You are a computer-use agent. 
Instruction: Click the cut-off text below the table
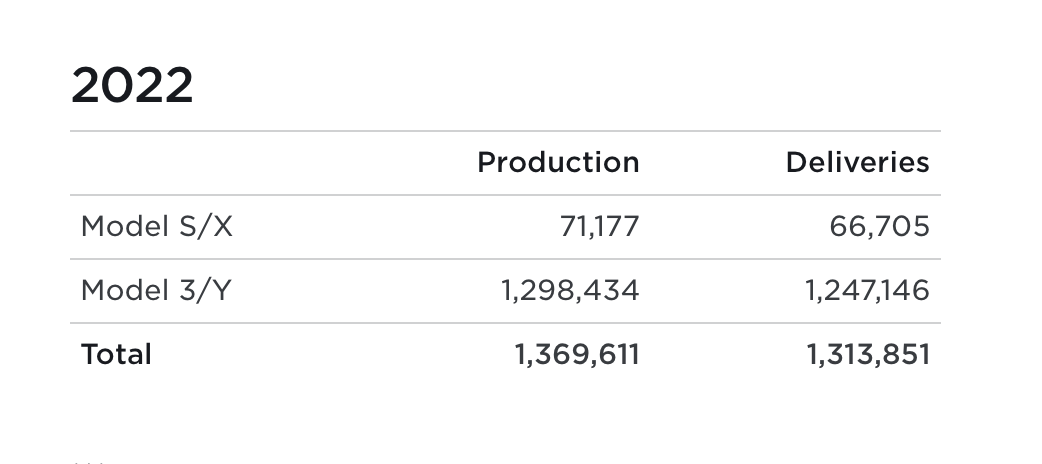click(x=89, y=461)
